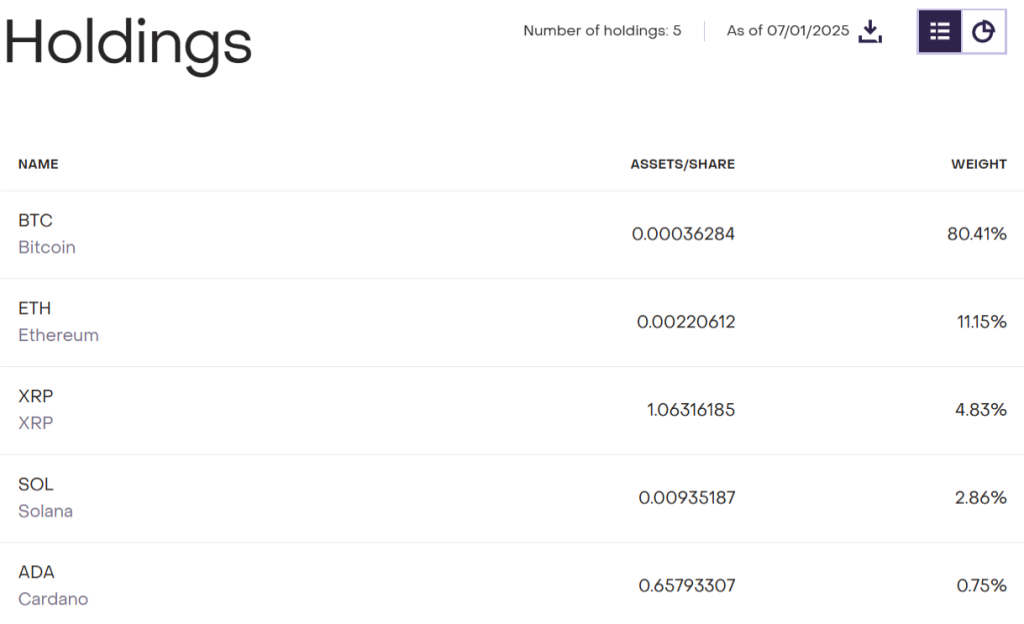The width and height of the screenshot is (1024, 624).
Task: Select the ADA ticker row
Action: (36, 573)
